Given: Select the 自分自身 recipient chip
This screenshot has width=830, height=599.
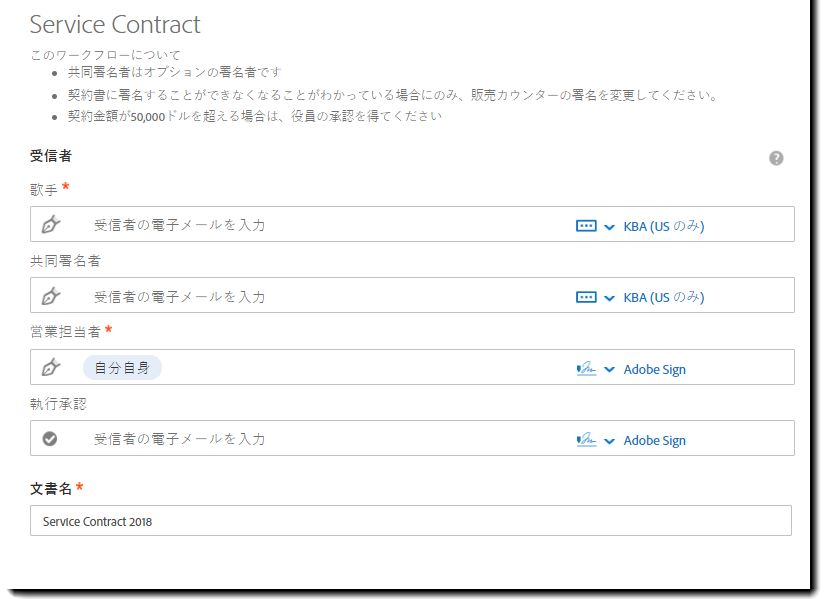Looking at the screenshot, I should pyautogui.click(x=122, y=368).
